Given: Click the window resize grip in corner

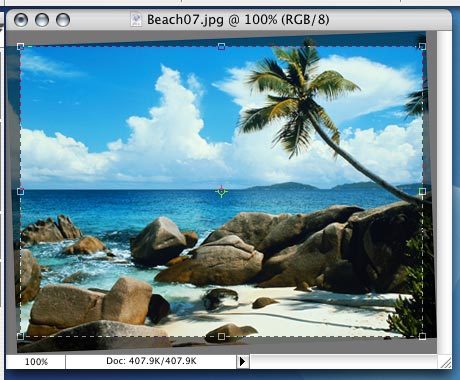Looking at the screenshot, I should click(445, 362).
